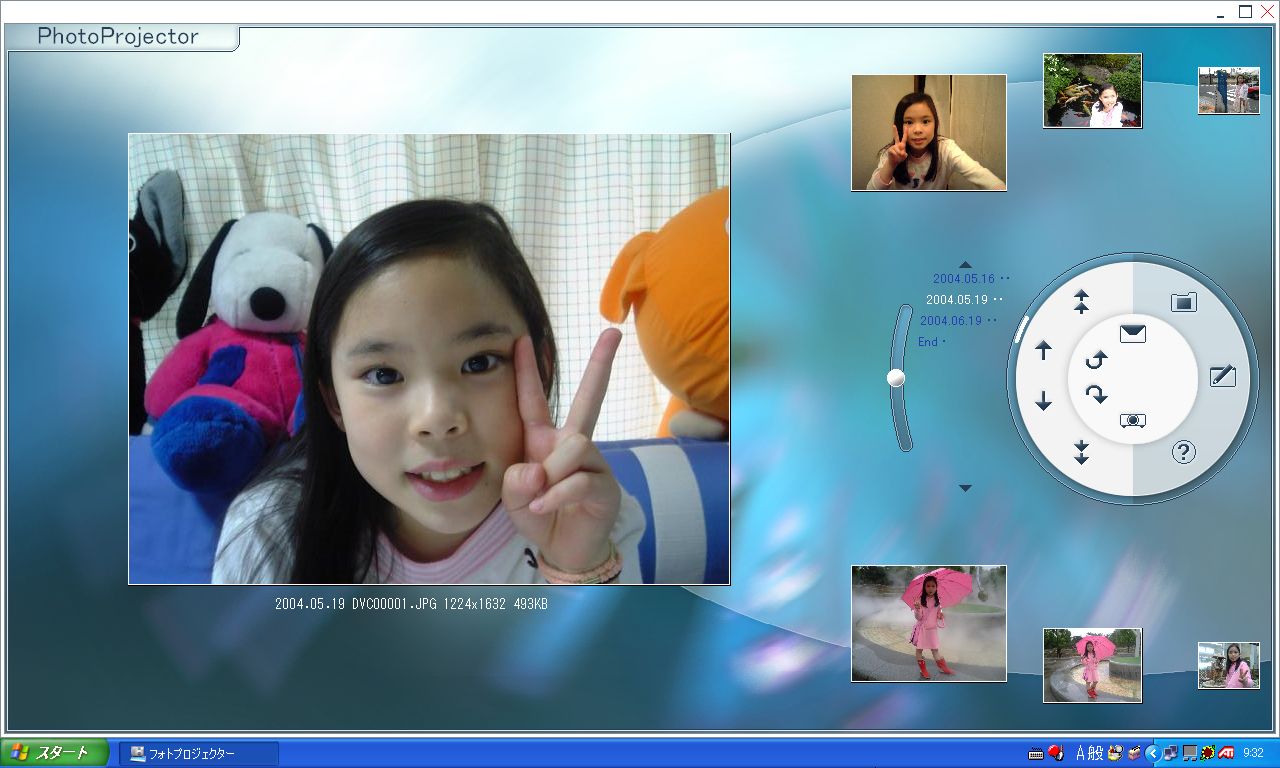Jump up with the double up arrow
The image size is (1280, 768).
[x=1081, y=302]
